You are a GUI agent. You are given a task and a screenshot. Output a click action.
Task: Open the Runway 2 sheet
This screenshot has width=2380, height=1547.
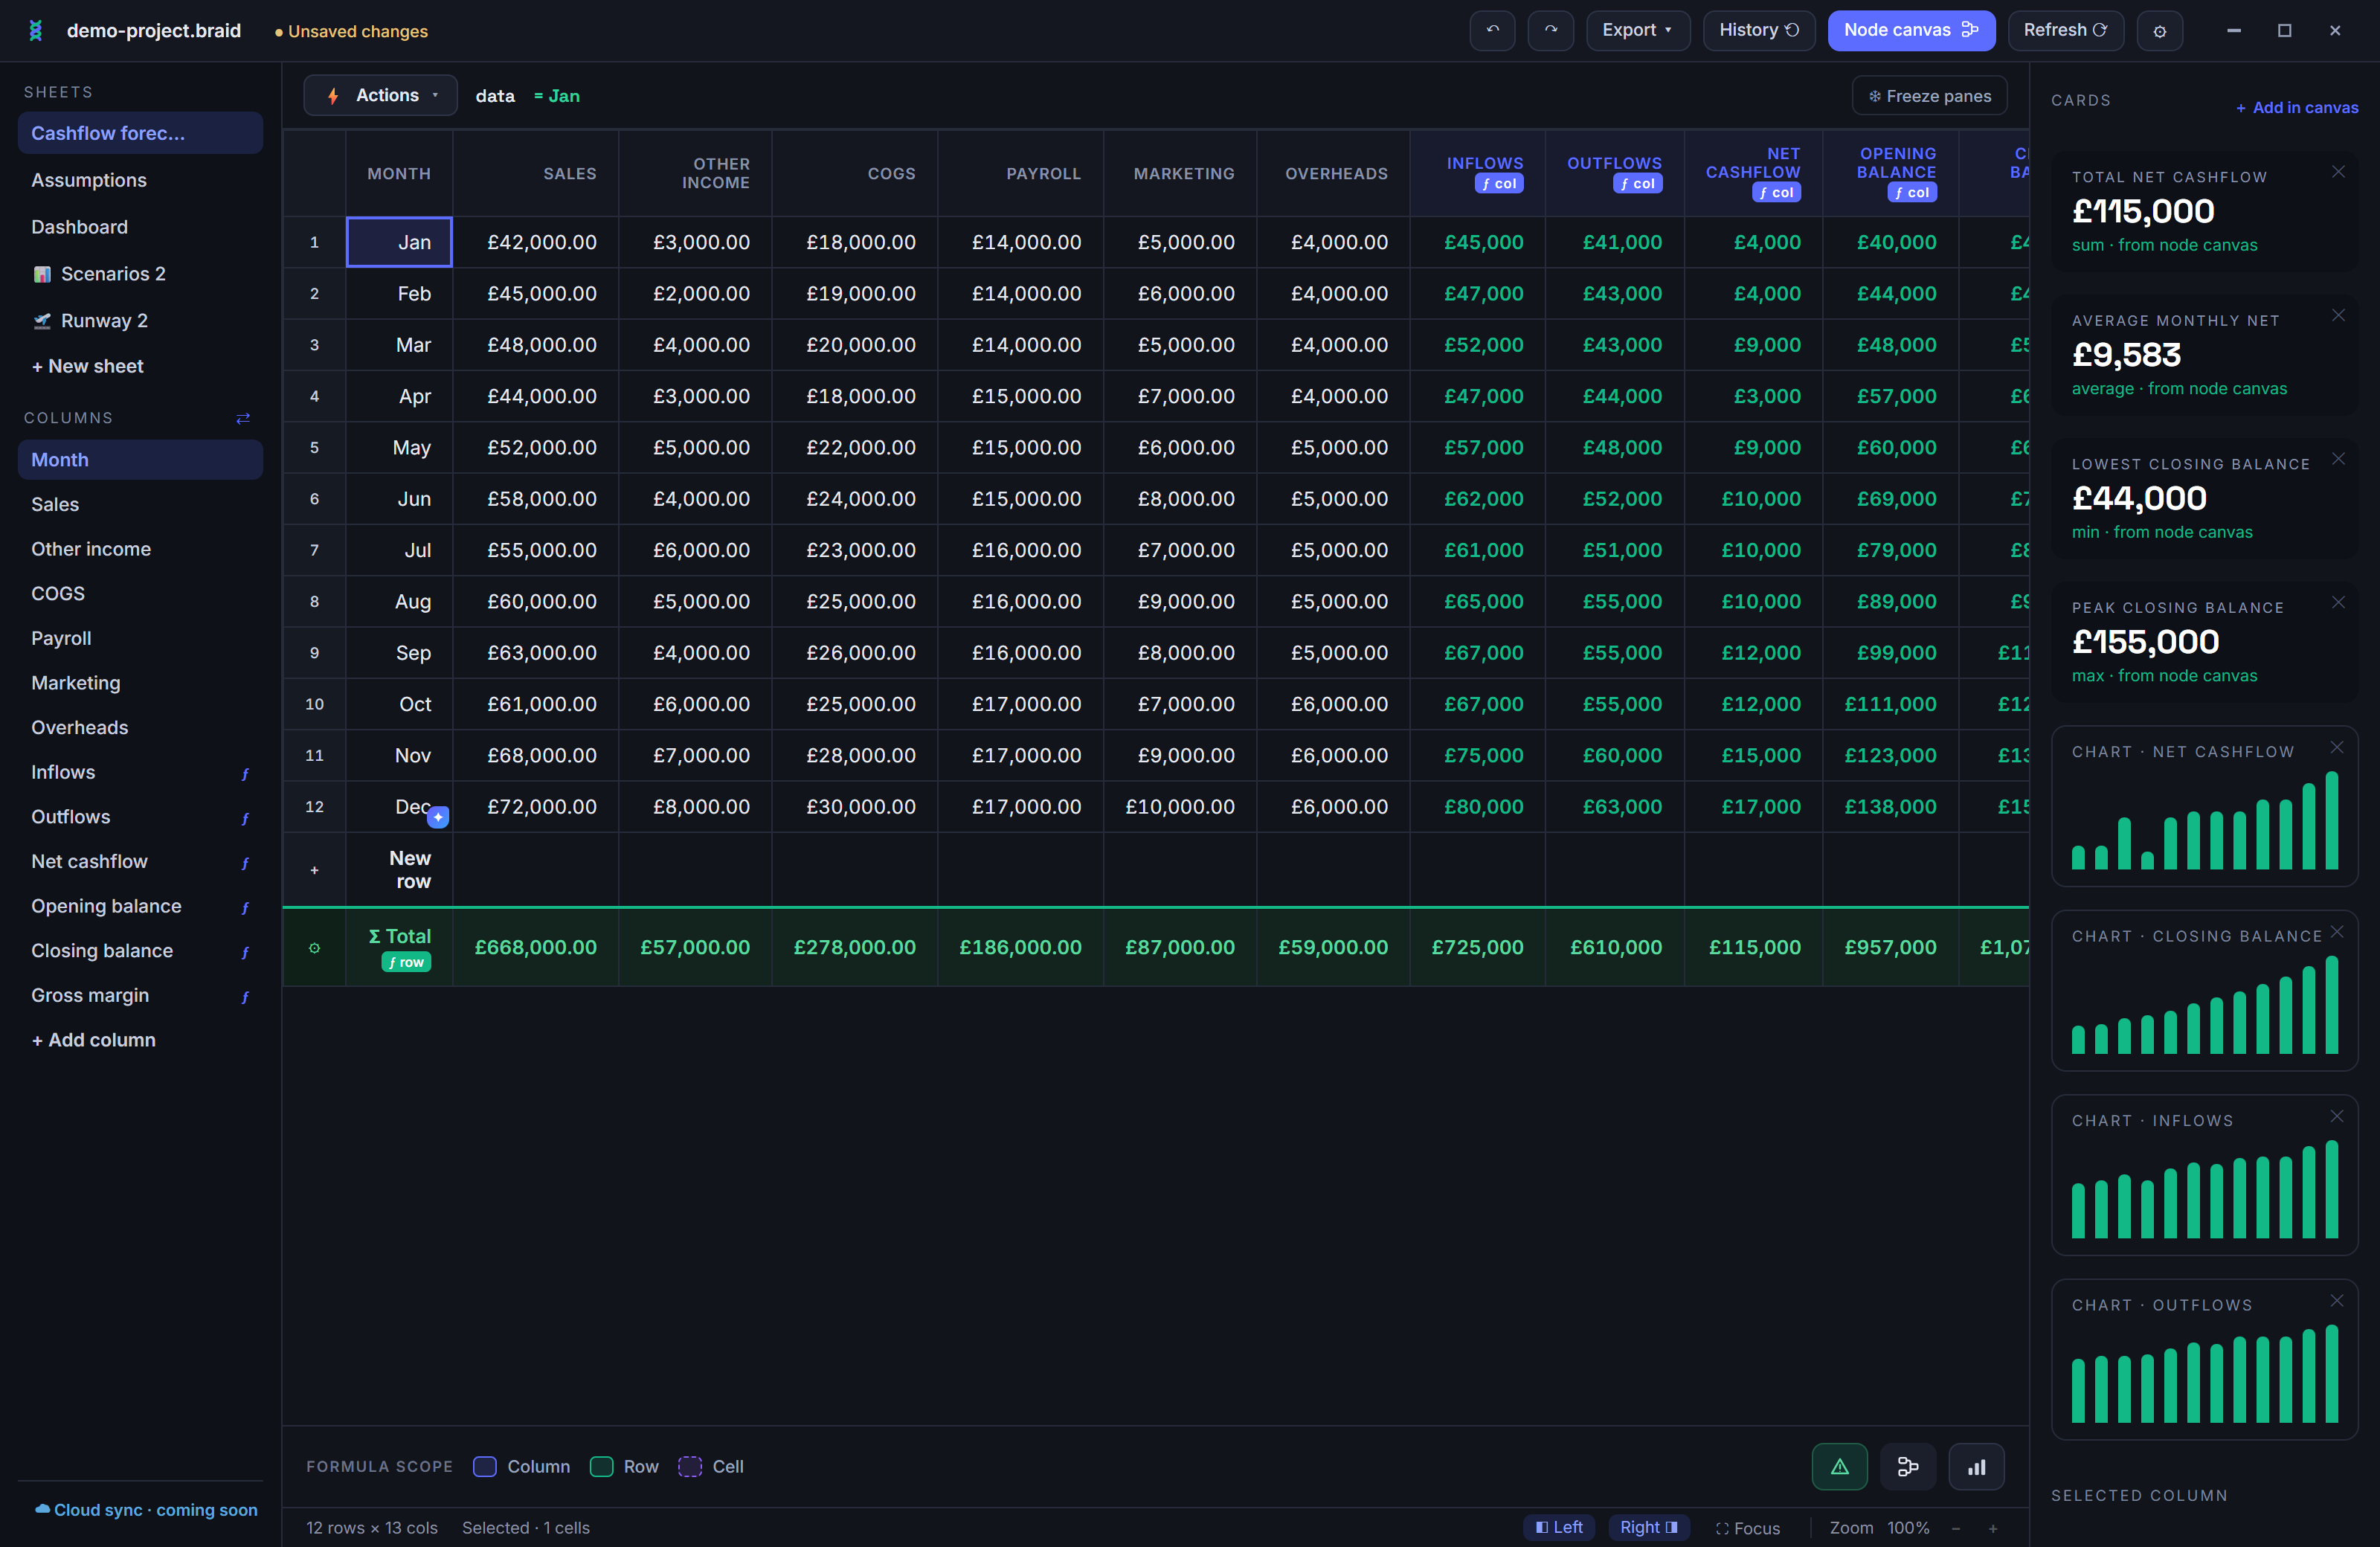pyautogui.click(x=140, y=321)
